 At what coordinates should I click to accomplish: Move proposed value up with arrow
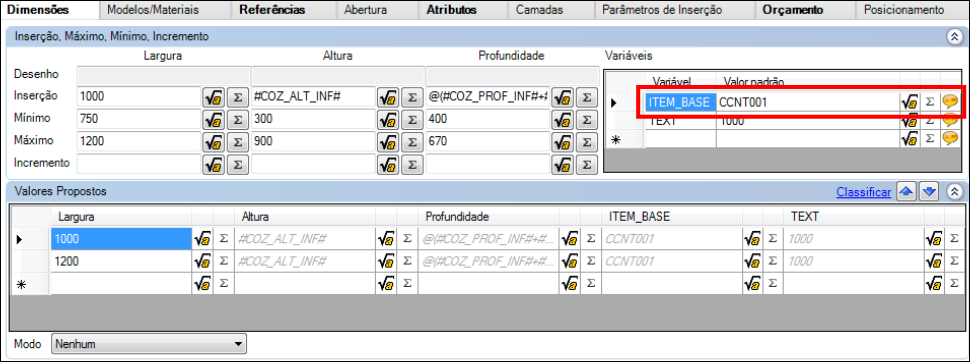click(x=906, y=192)
